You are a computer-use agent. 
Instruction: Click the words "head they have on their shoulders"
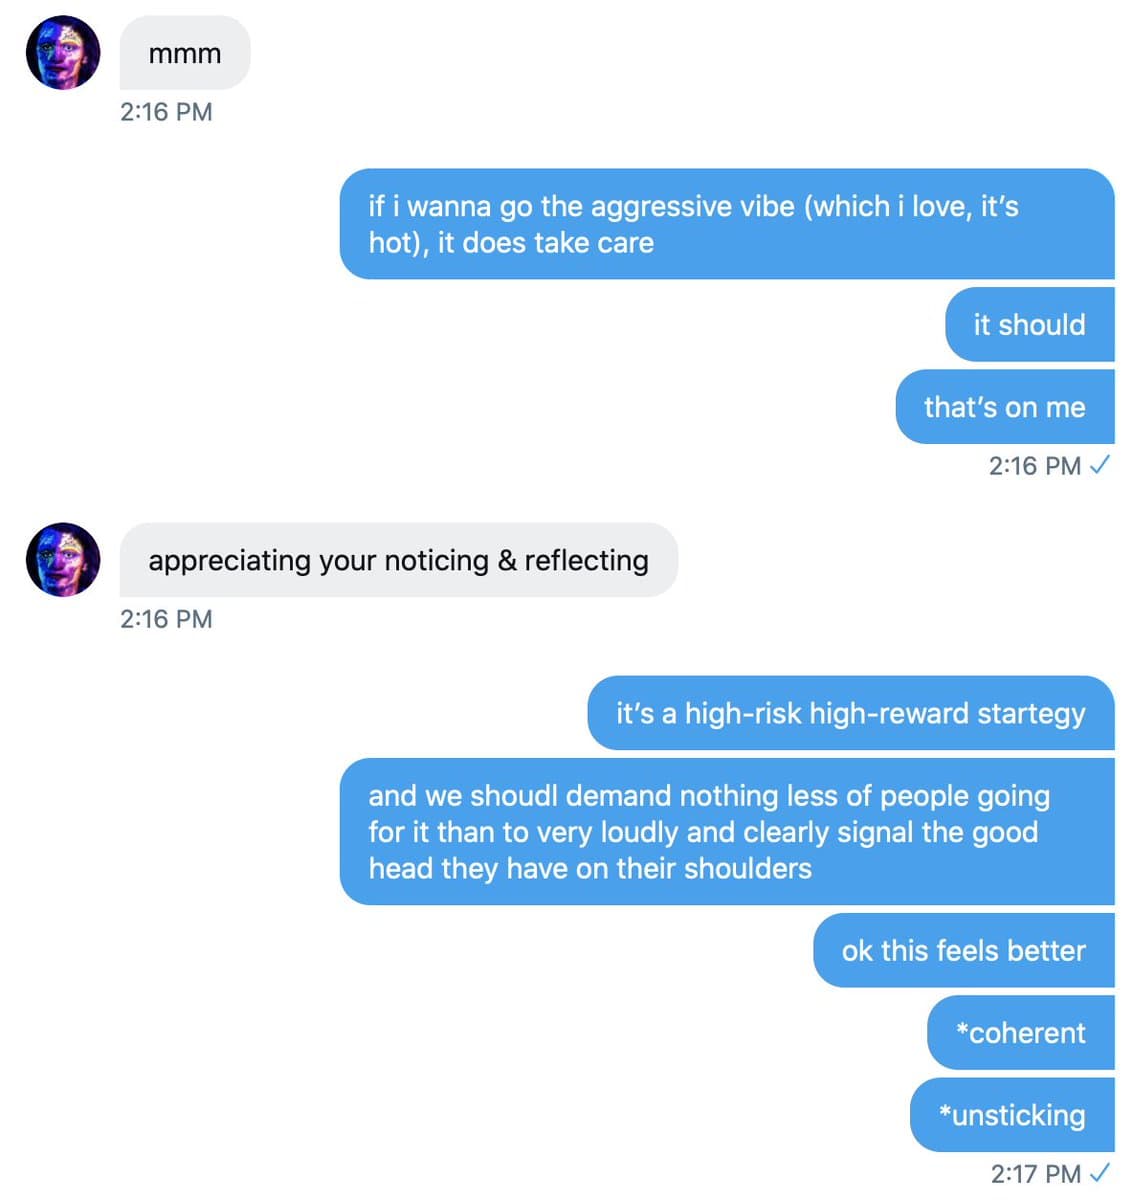point(590,868)
